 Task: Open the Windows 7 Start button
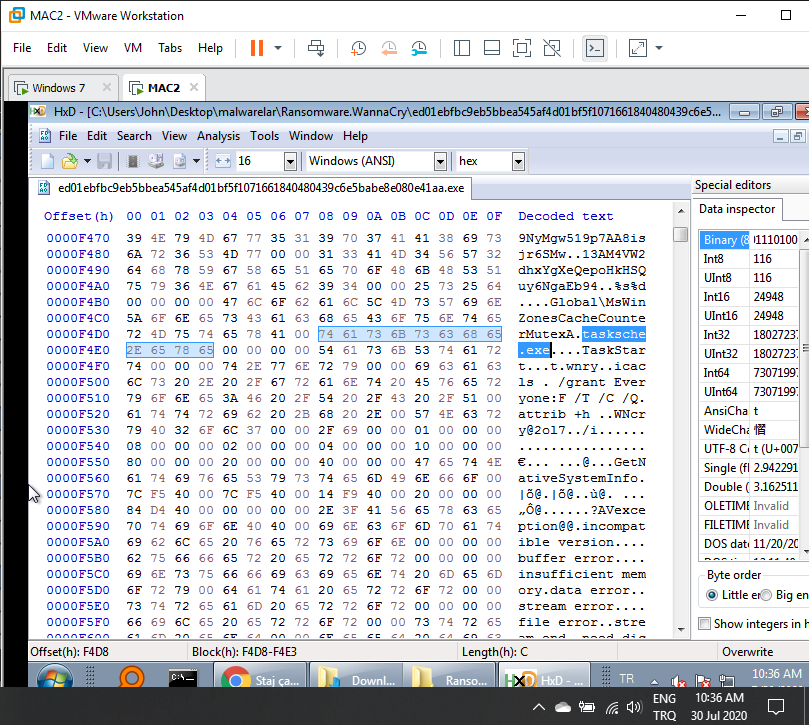pyautogui.click(x=55, y=676)
